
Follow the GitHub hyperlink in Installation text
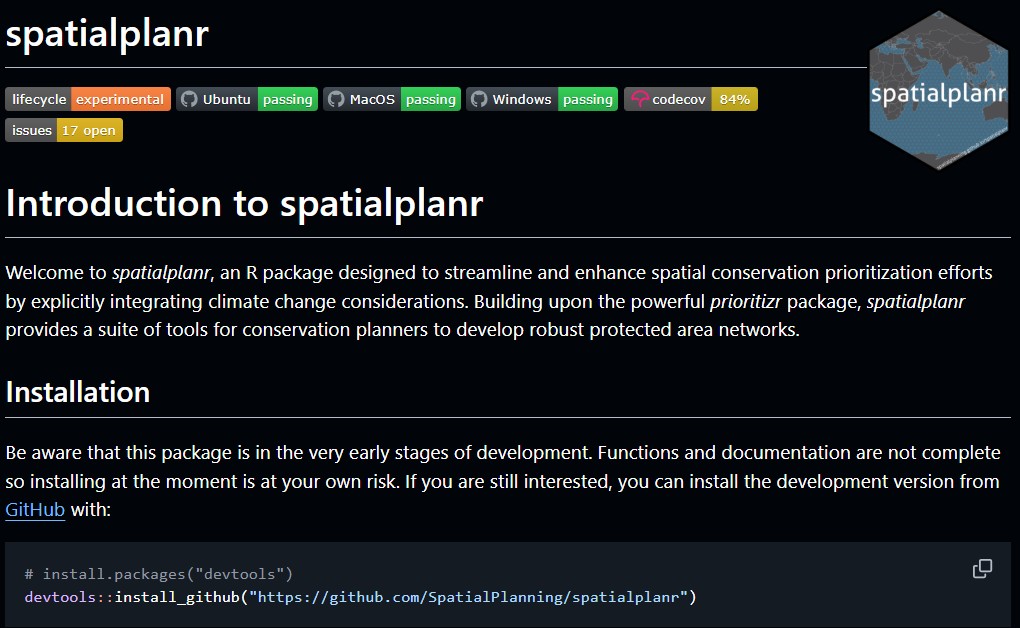(35, 510)
